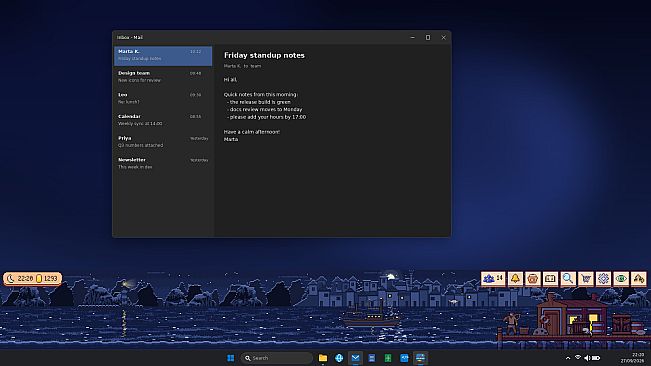Click the 'please add your hours by 17:00' line
Image resolution: width=651 pixels, height=366 pixels.
coord(267,117)
